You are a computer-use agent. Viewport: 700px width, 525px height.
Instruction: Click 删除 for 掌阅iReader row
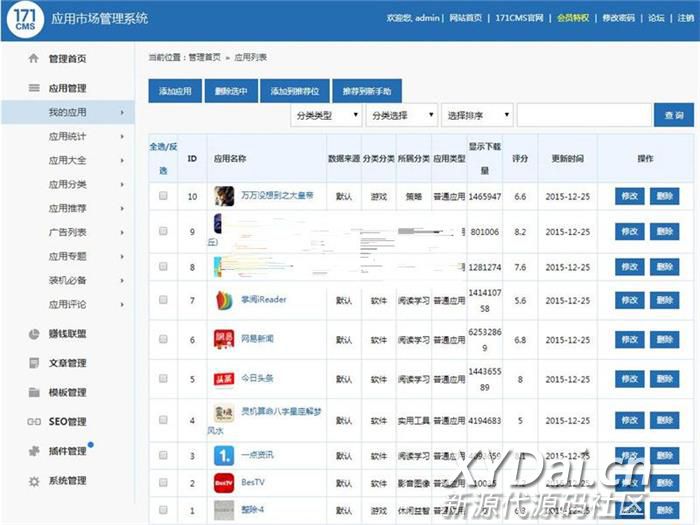[665, 300]
